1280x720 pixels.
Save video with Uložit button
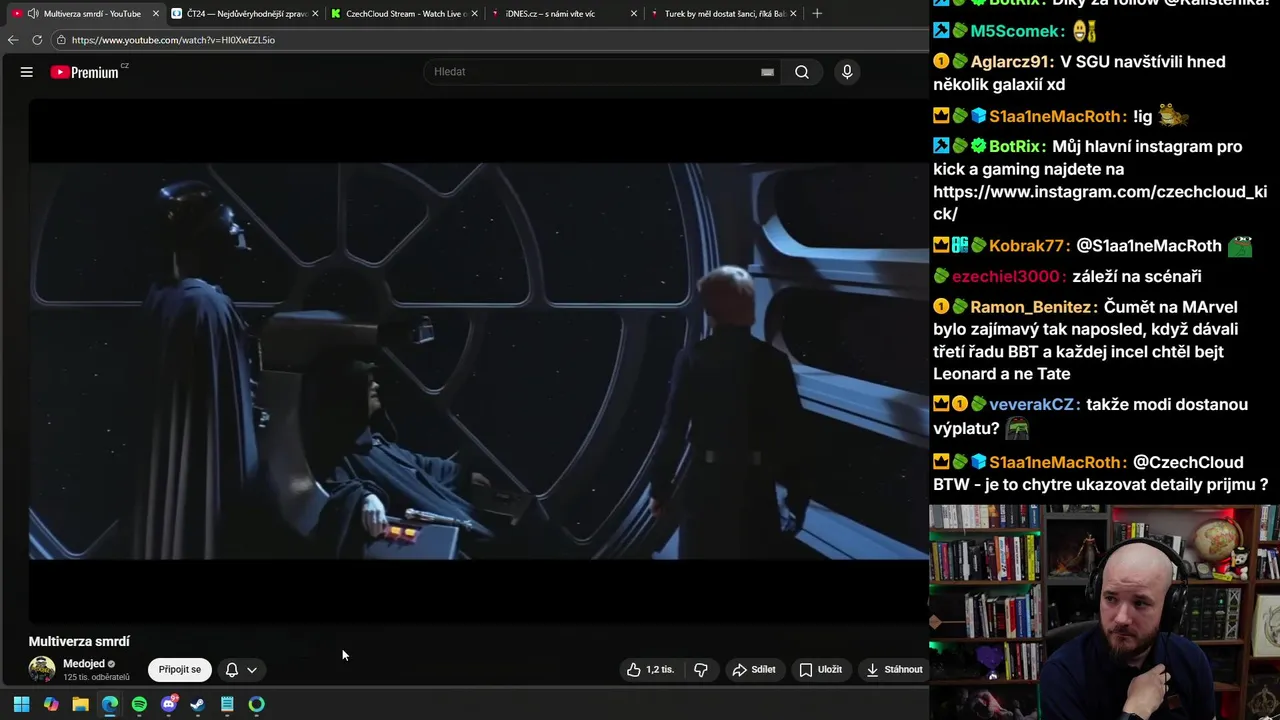tap(820, 670)
